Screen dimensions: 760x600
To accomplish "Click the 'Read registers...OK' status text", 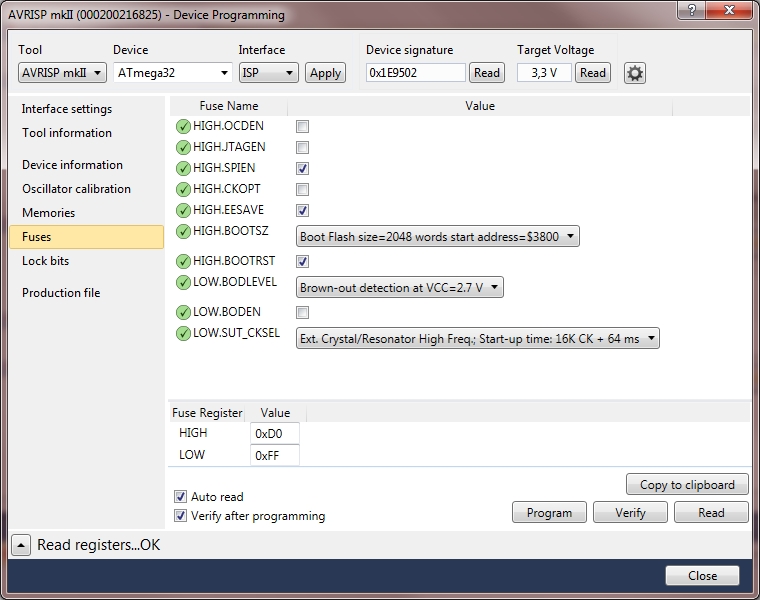I will (98, 545).
